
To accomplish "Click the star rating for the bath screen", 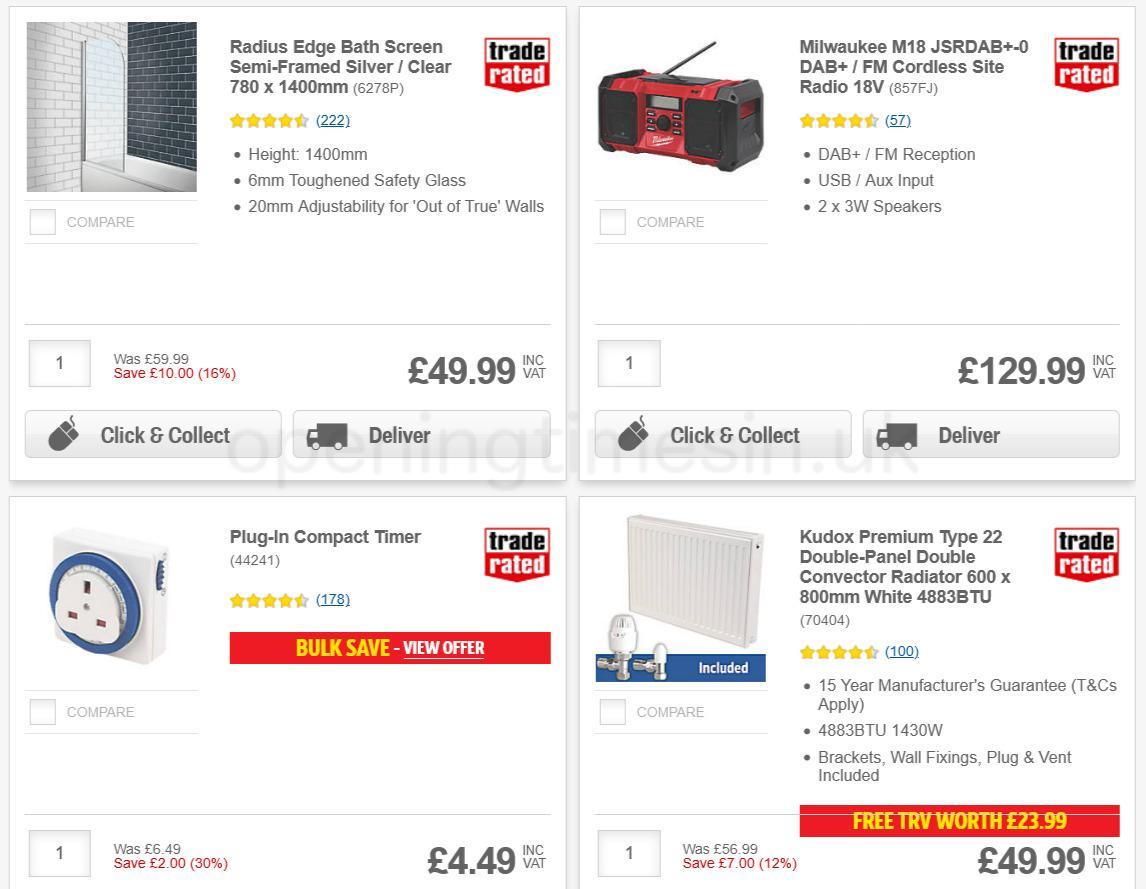I will 268,120.
